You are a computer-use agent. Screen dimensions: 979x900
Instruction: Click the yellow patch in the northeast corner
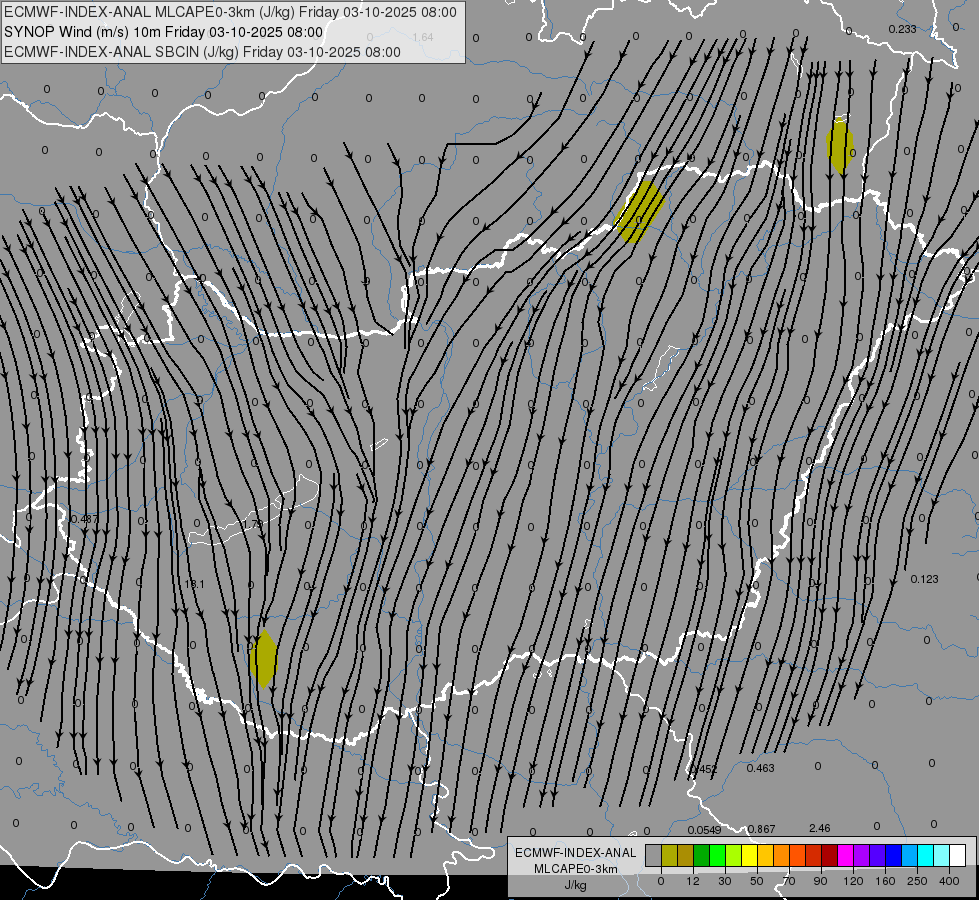pyautogui.click(x=839, y=146)
